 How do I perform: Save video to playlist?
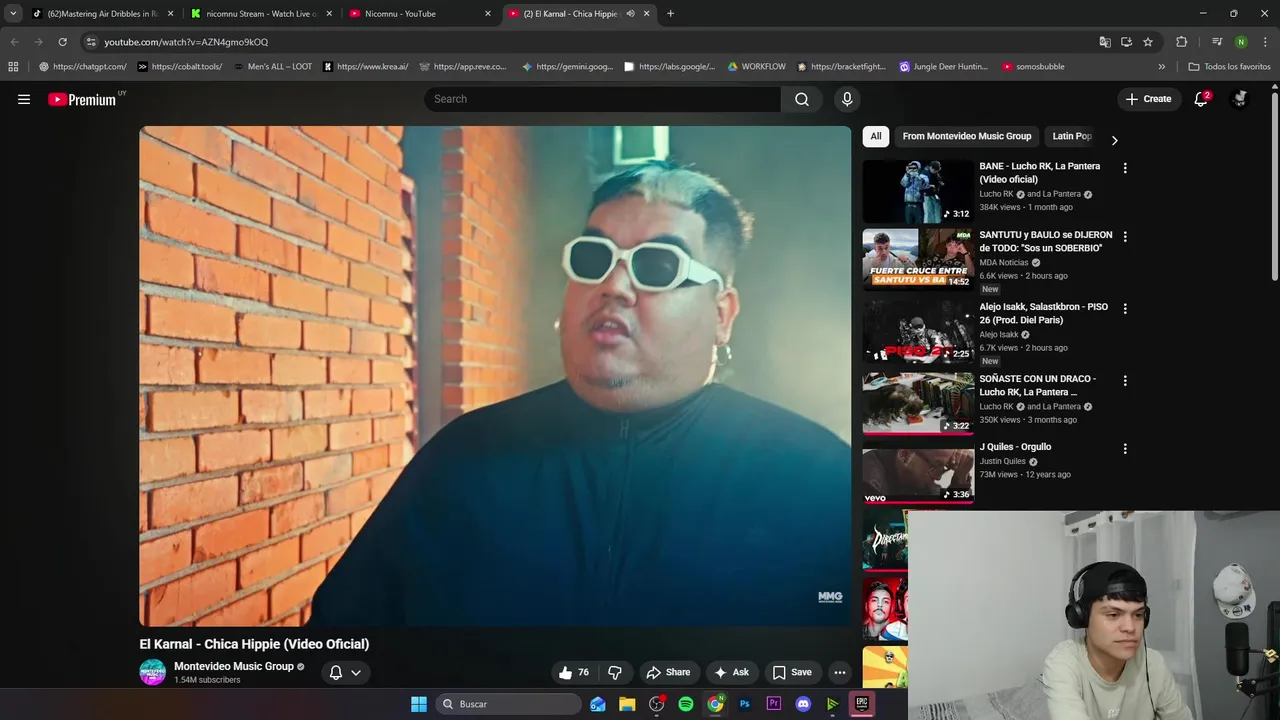(792, 672)
